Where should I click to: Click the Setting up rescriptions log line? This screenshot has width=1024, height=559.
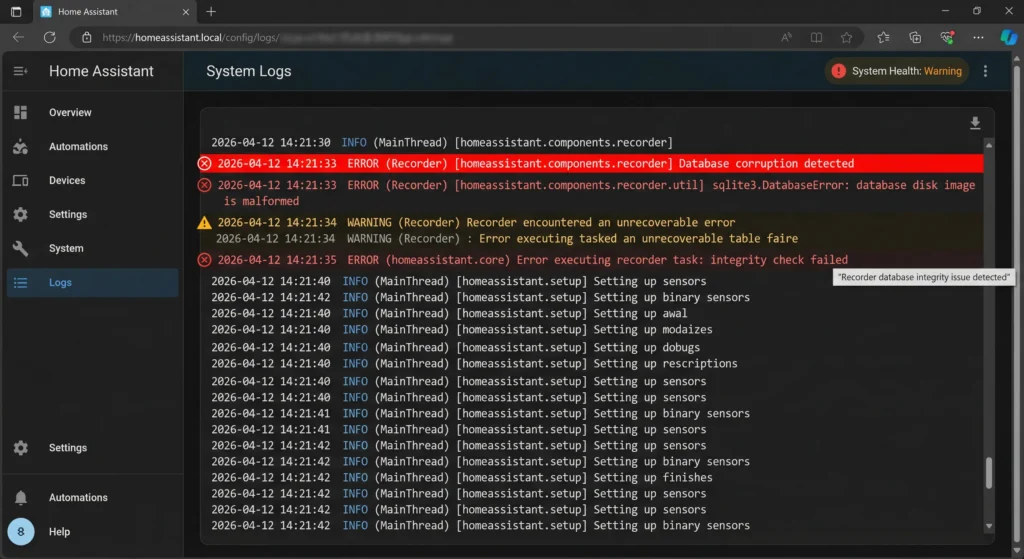(x=474, y=364)
